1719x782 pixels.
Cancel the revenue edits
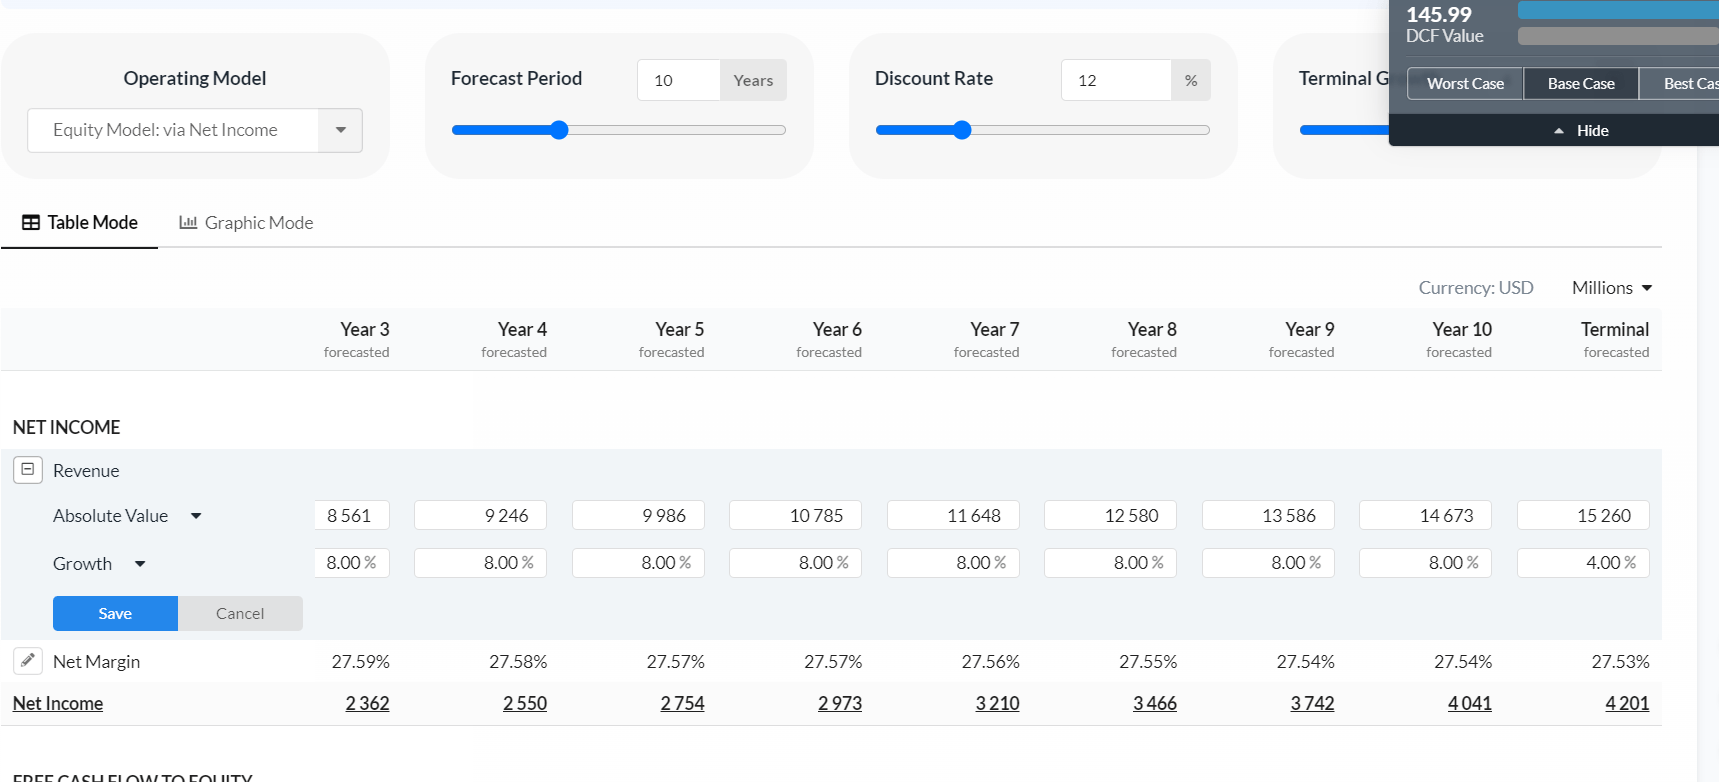[x=240, y=614]
